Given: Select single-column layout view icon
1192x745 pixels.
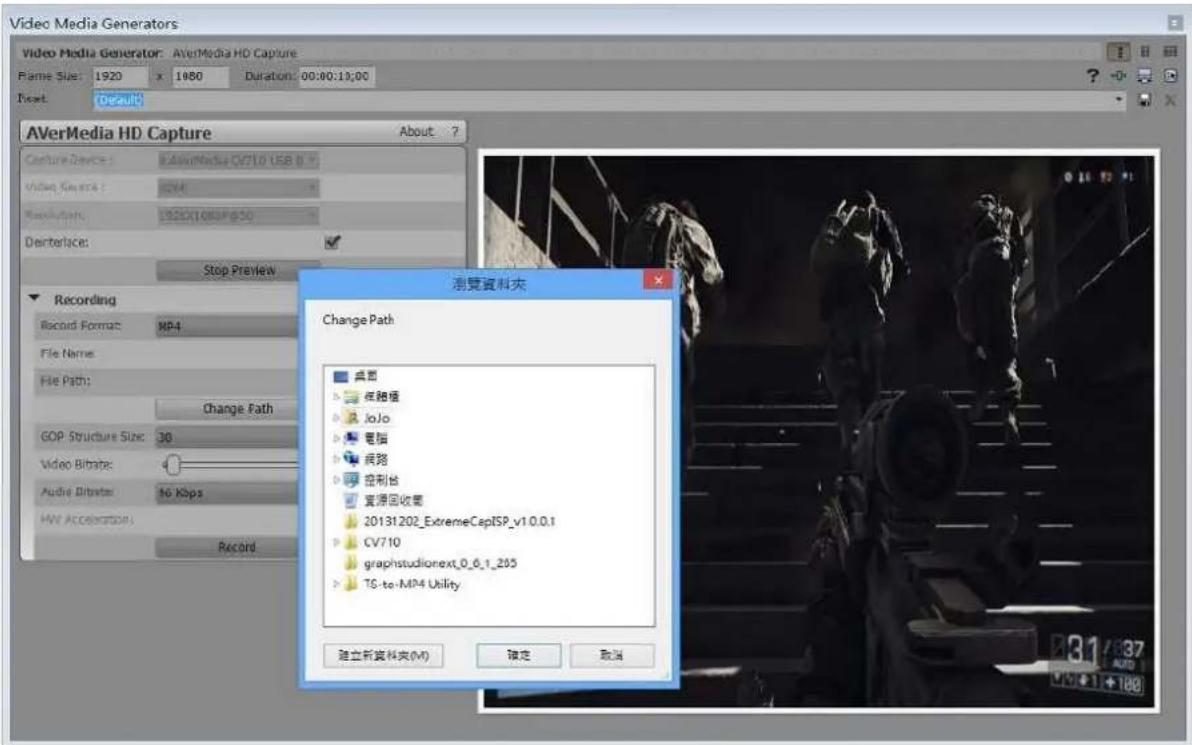Looking at the screenshot, I should click(1118, 52).
